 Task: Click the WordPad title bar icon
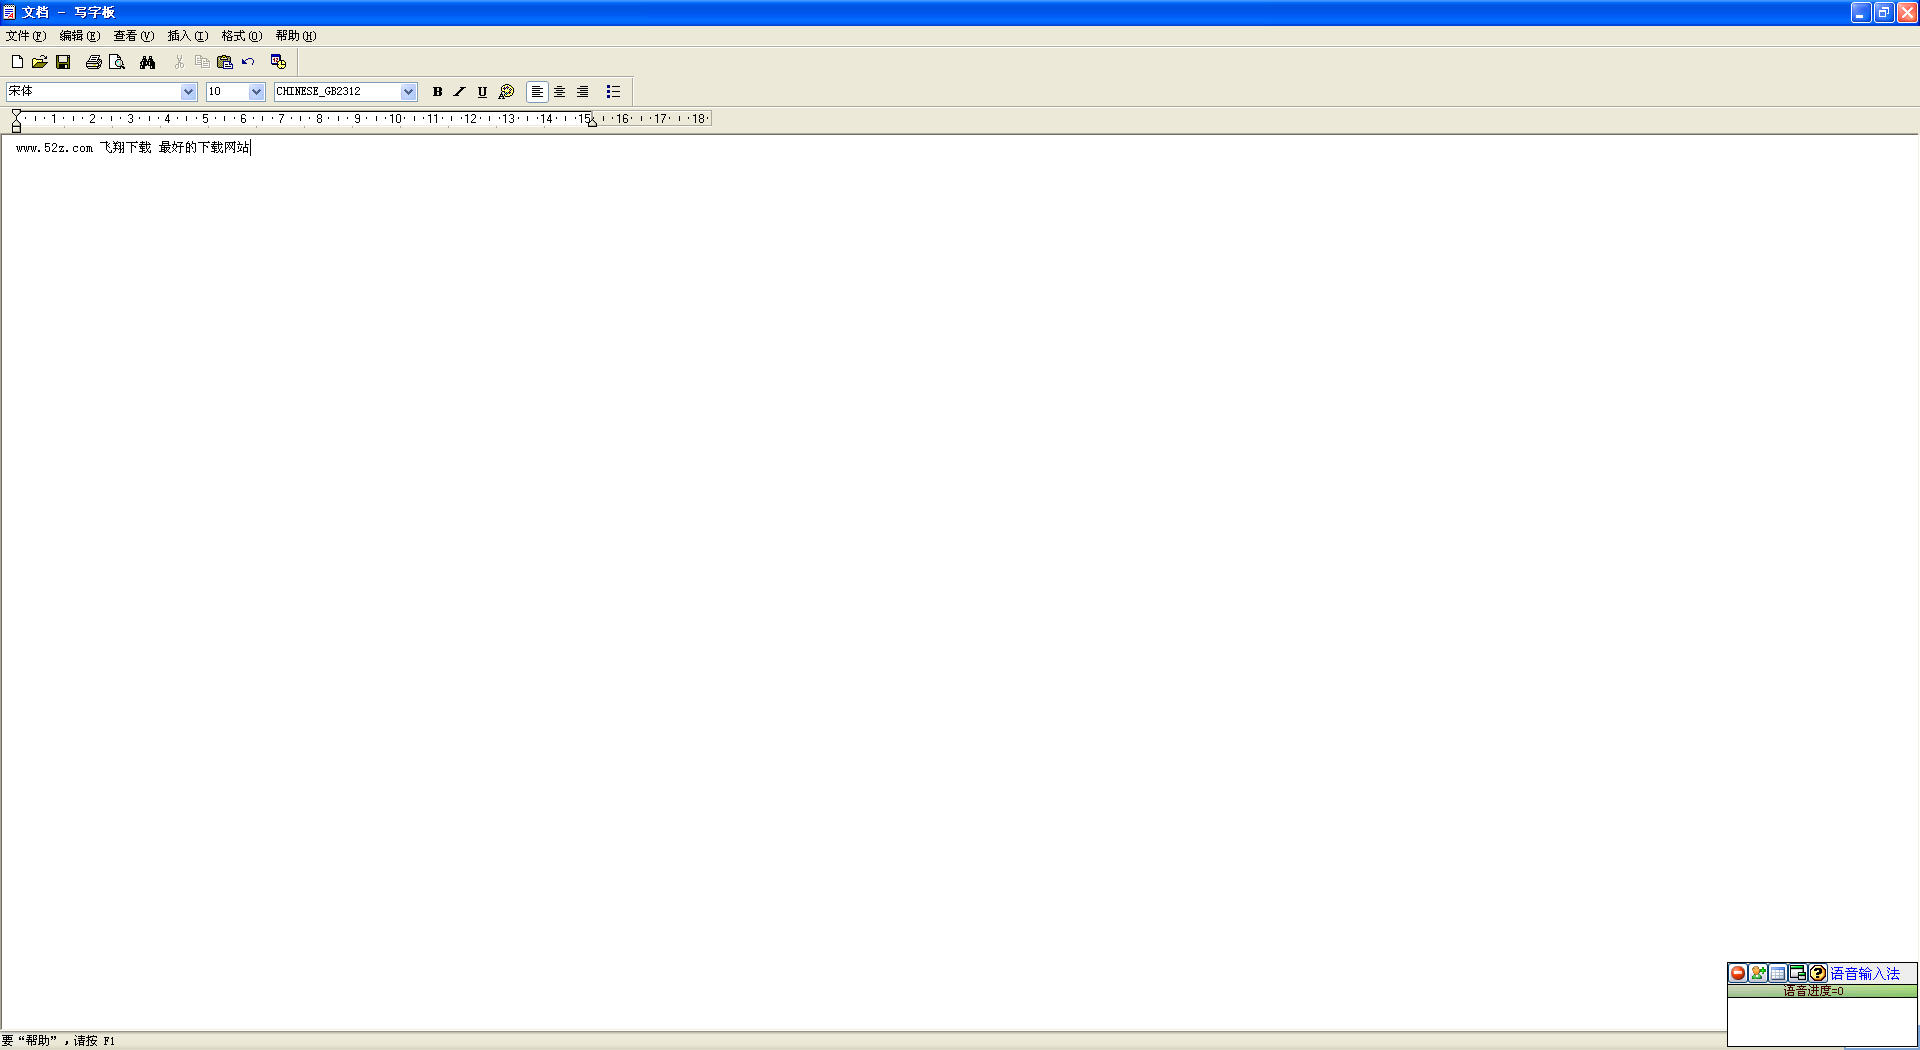pos(9,12)
